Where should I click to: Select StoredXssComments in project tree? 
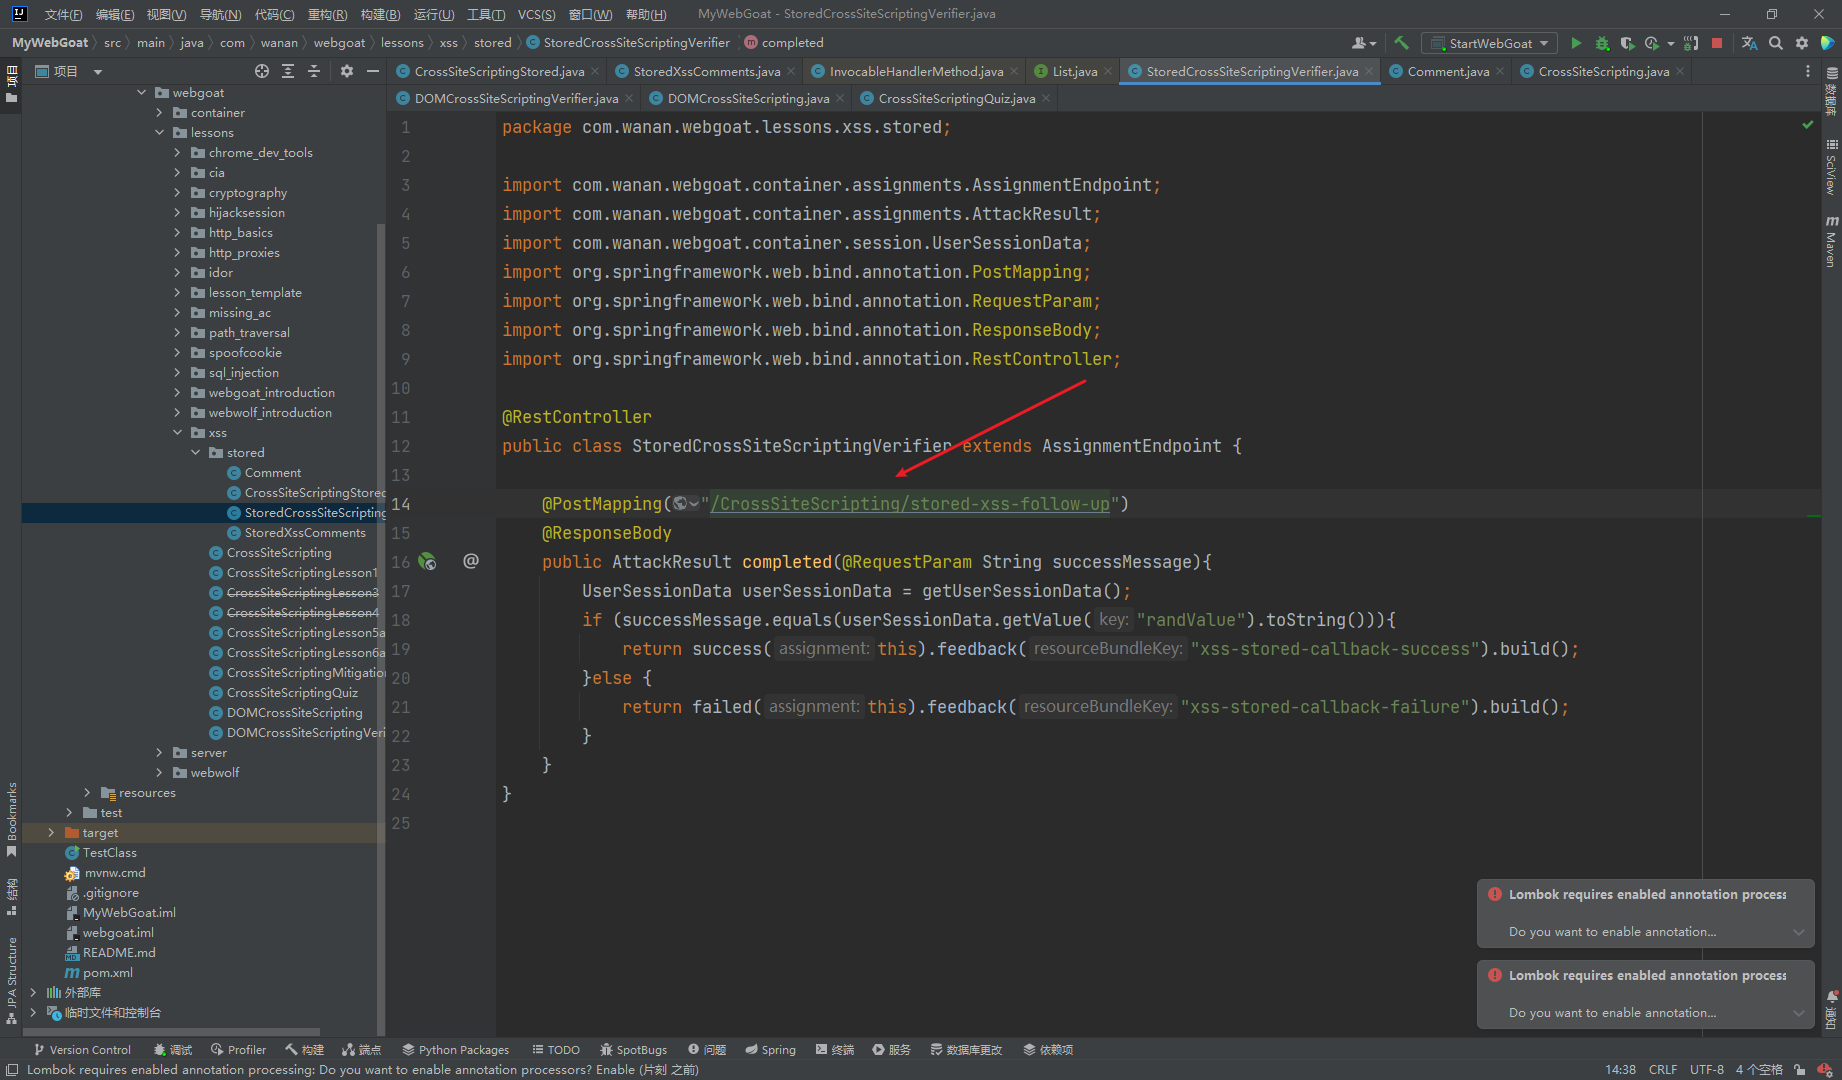coord(305,532)
